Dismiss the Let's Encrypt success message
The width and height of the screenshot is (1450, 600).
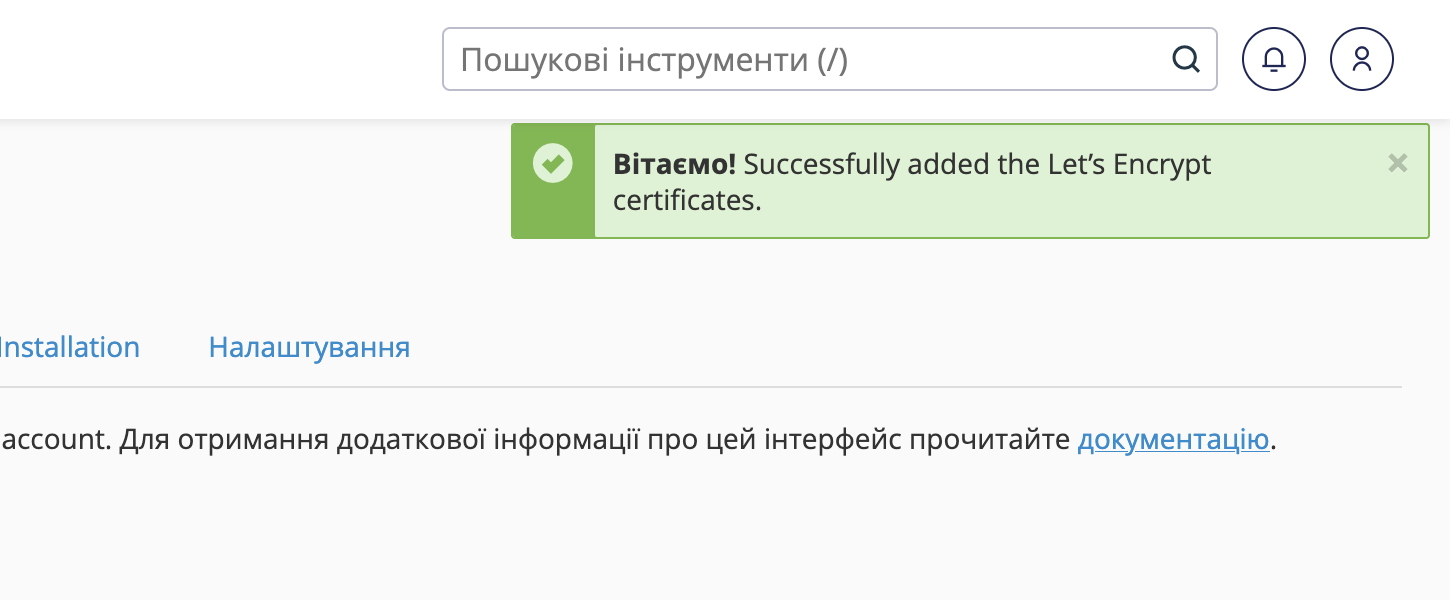click(x=1397, y=163)
